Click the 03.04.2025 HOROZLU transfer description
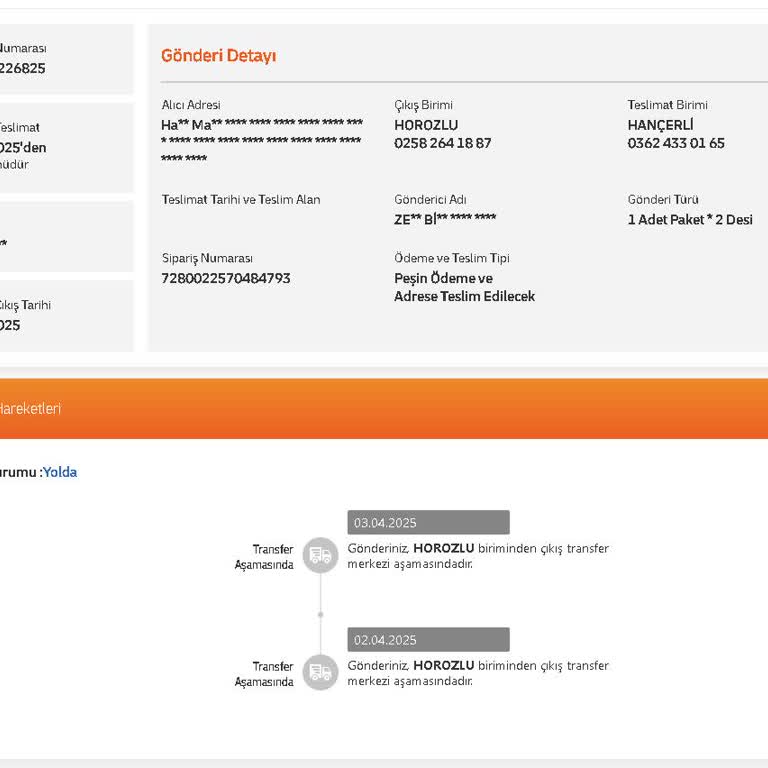This screenshot has height=768, width=768. click(478, 556)
